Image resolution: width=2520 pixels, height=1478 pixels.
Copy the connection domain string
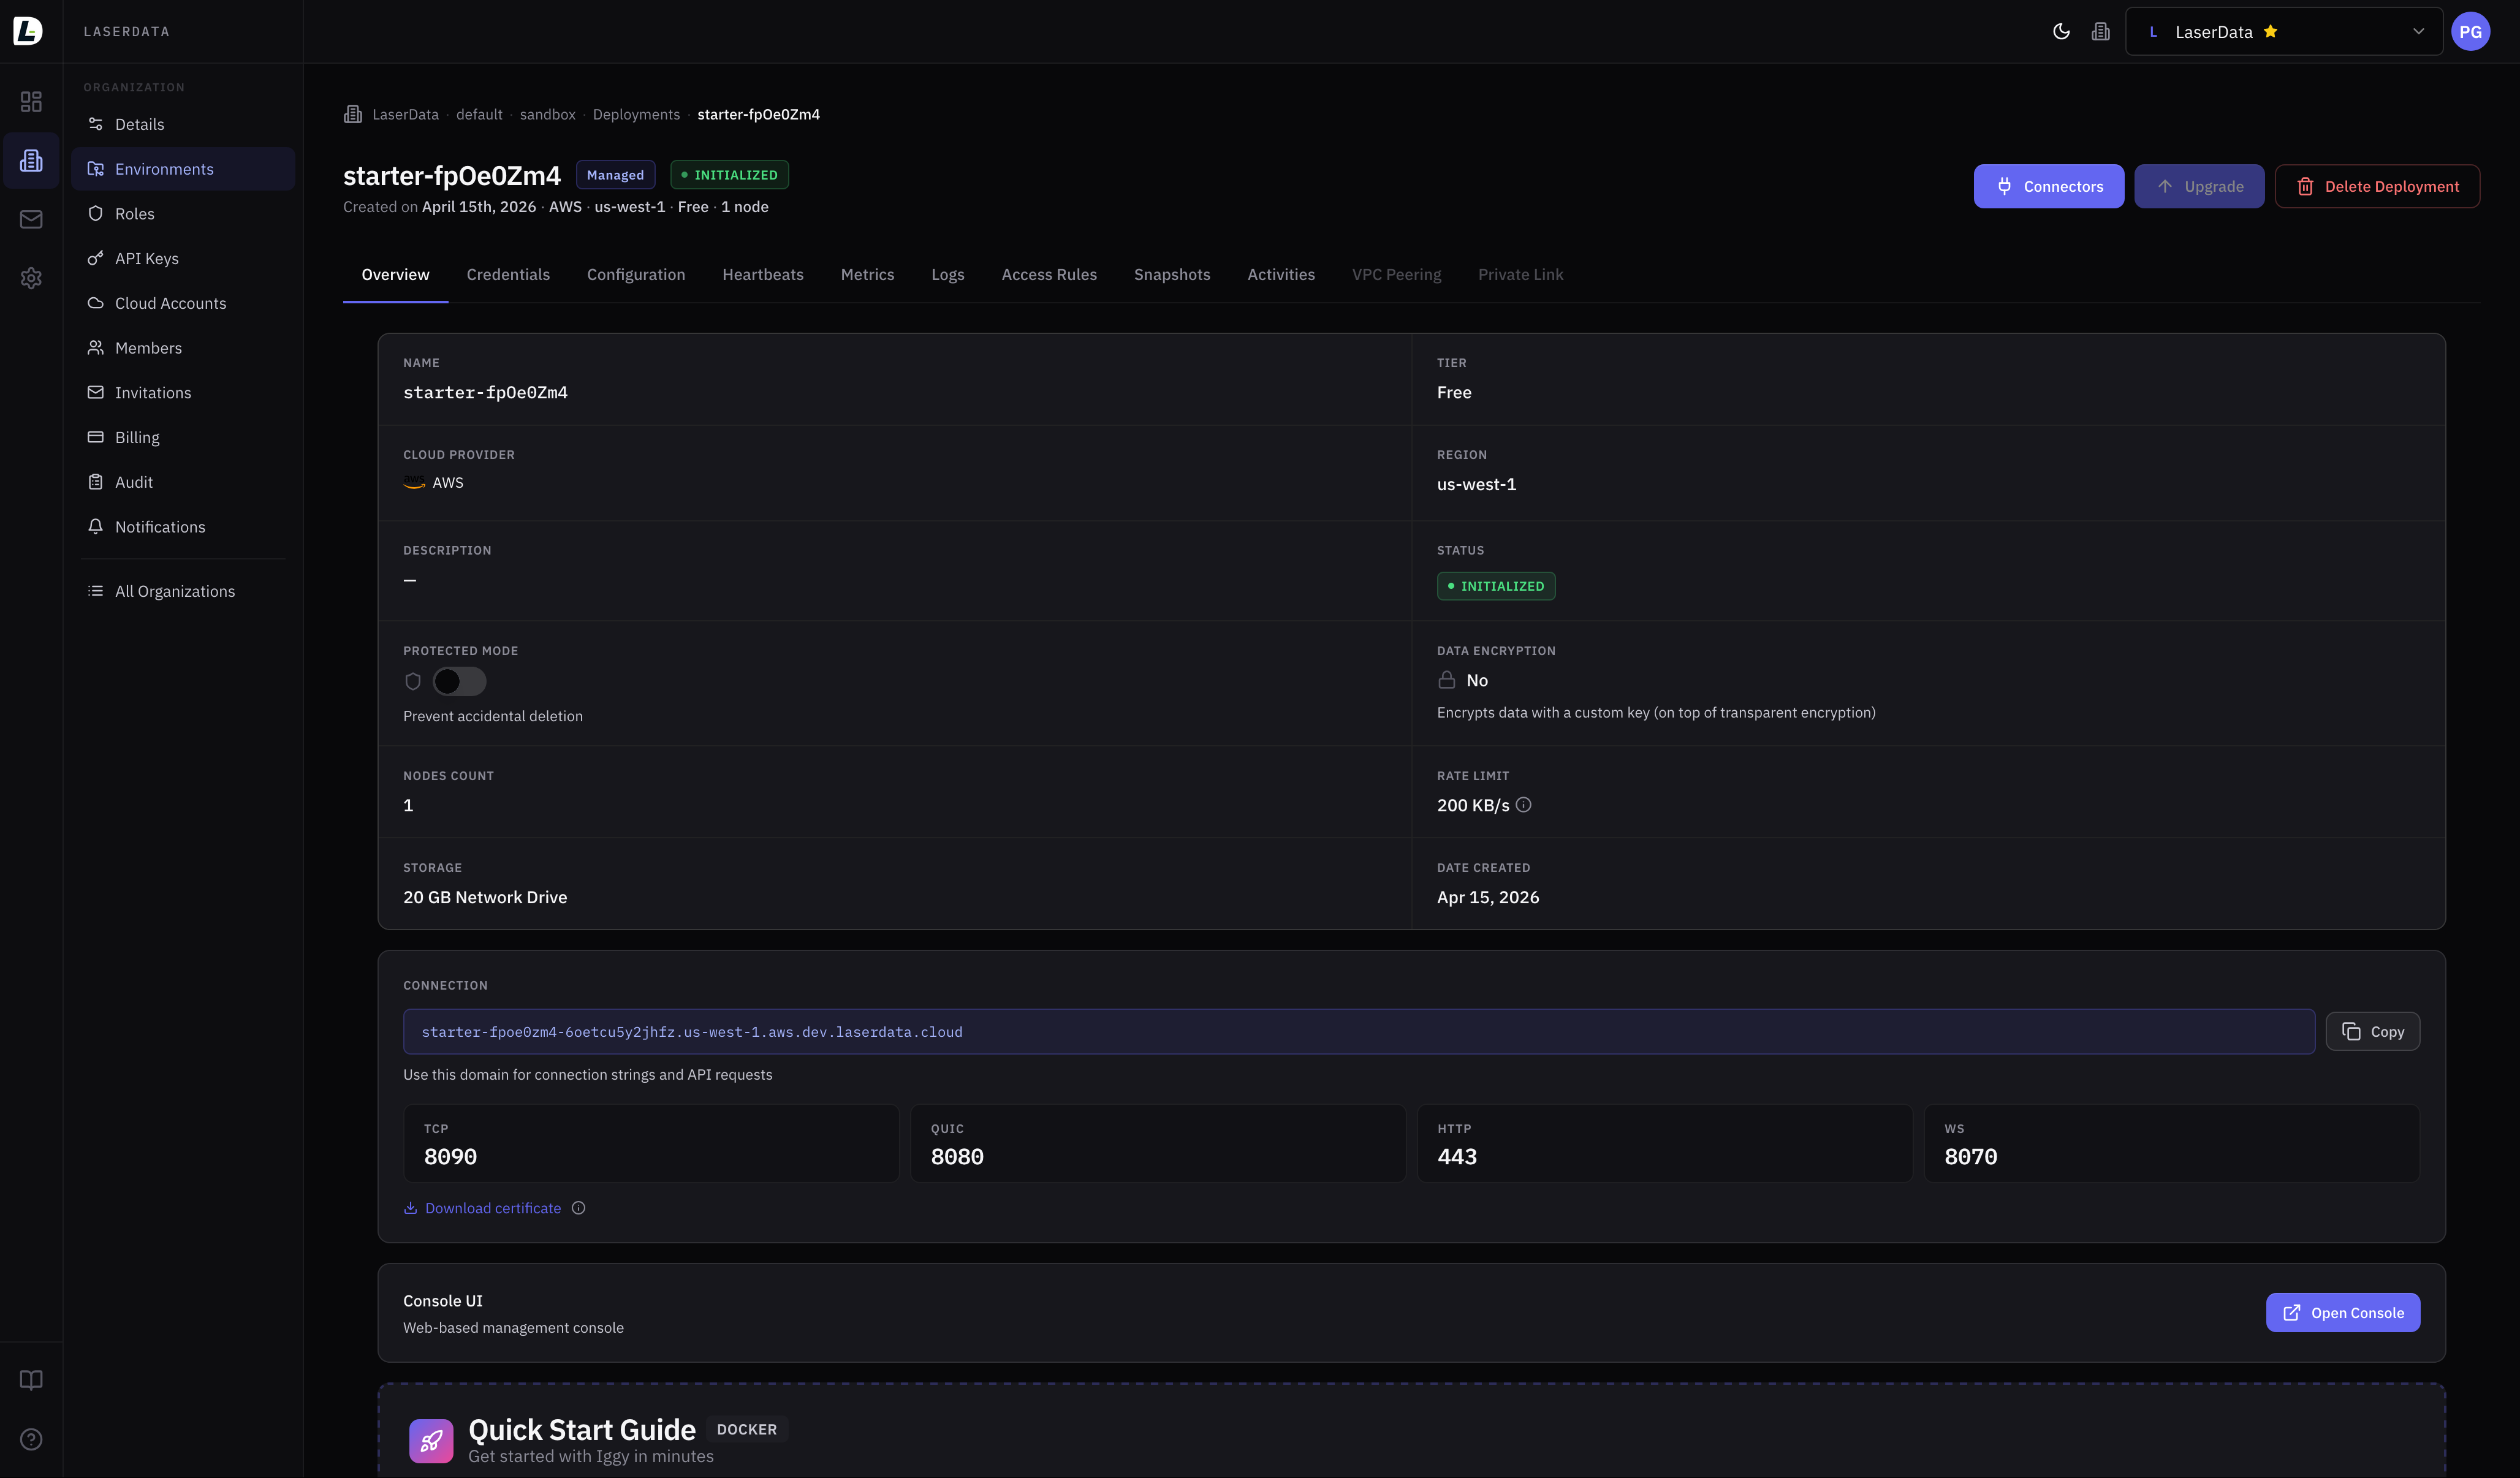point(2373,1031)
